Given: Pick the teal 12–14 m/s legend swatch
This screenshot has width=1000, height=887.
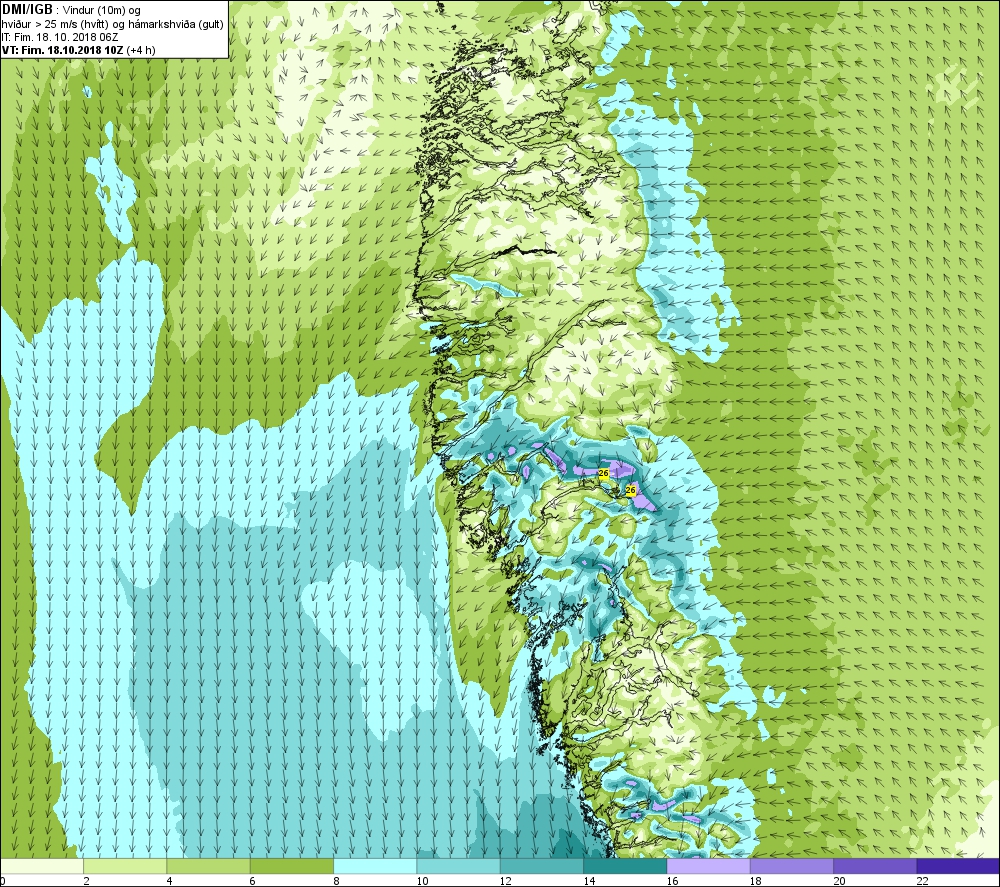Looking at the screenshot, I should [541, 866].
